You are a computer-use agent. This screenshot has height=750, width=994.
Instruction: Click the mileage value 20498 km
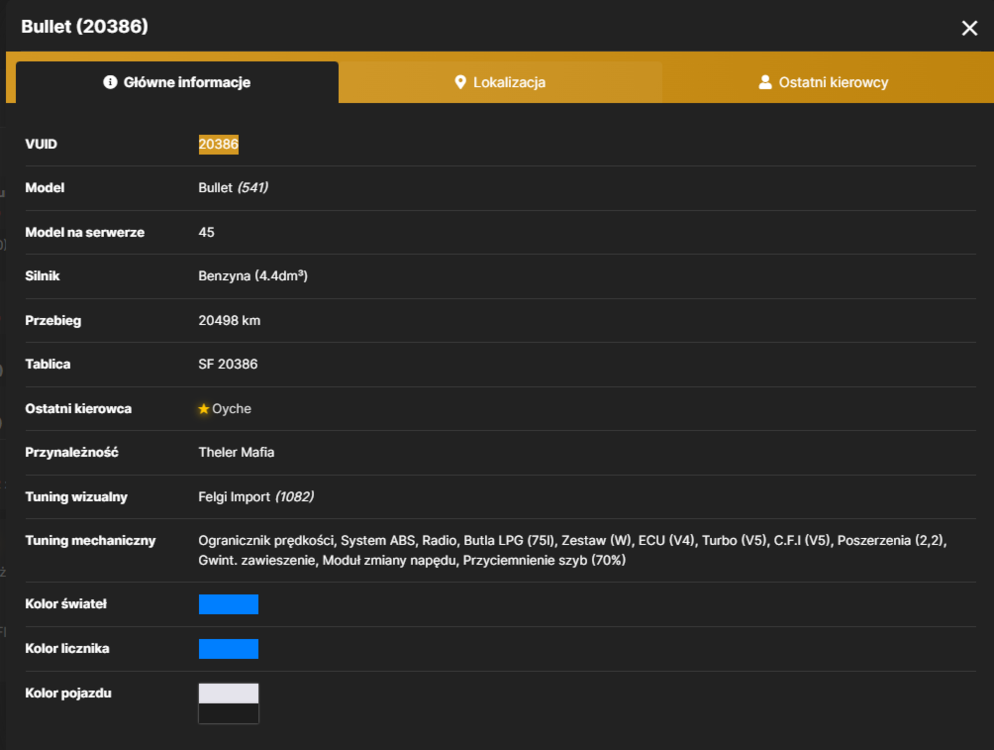click(229, 321)
